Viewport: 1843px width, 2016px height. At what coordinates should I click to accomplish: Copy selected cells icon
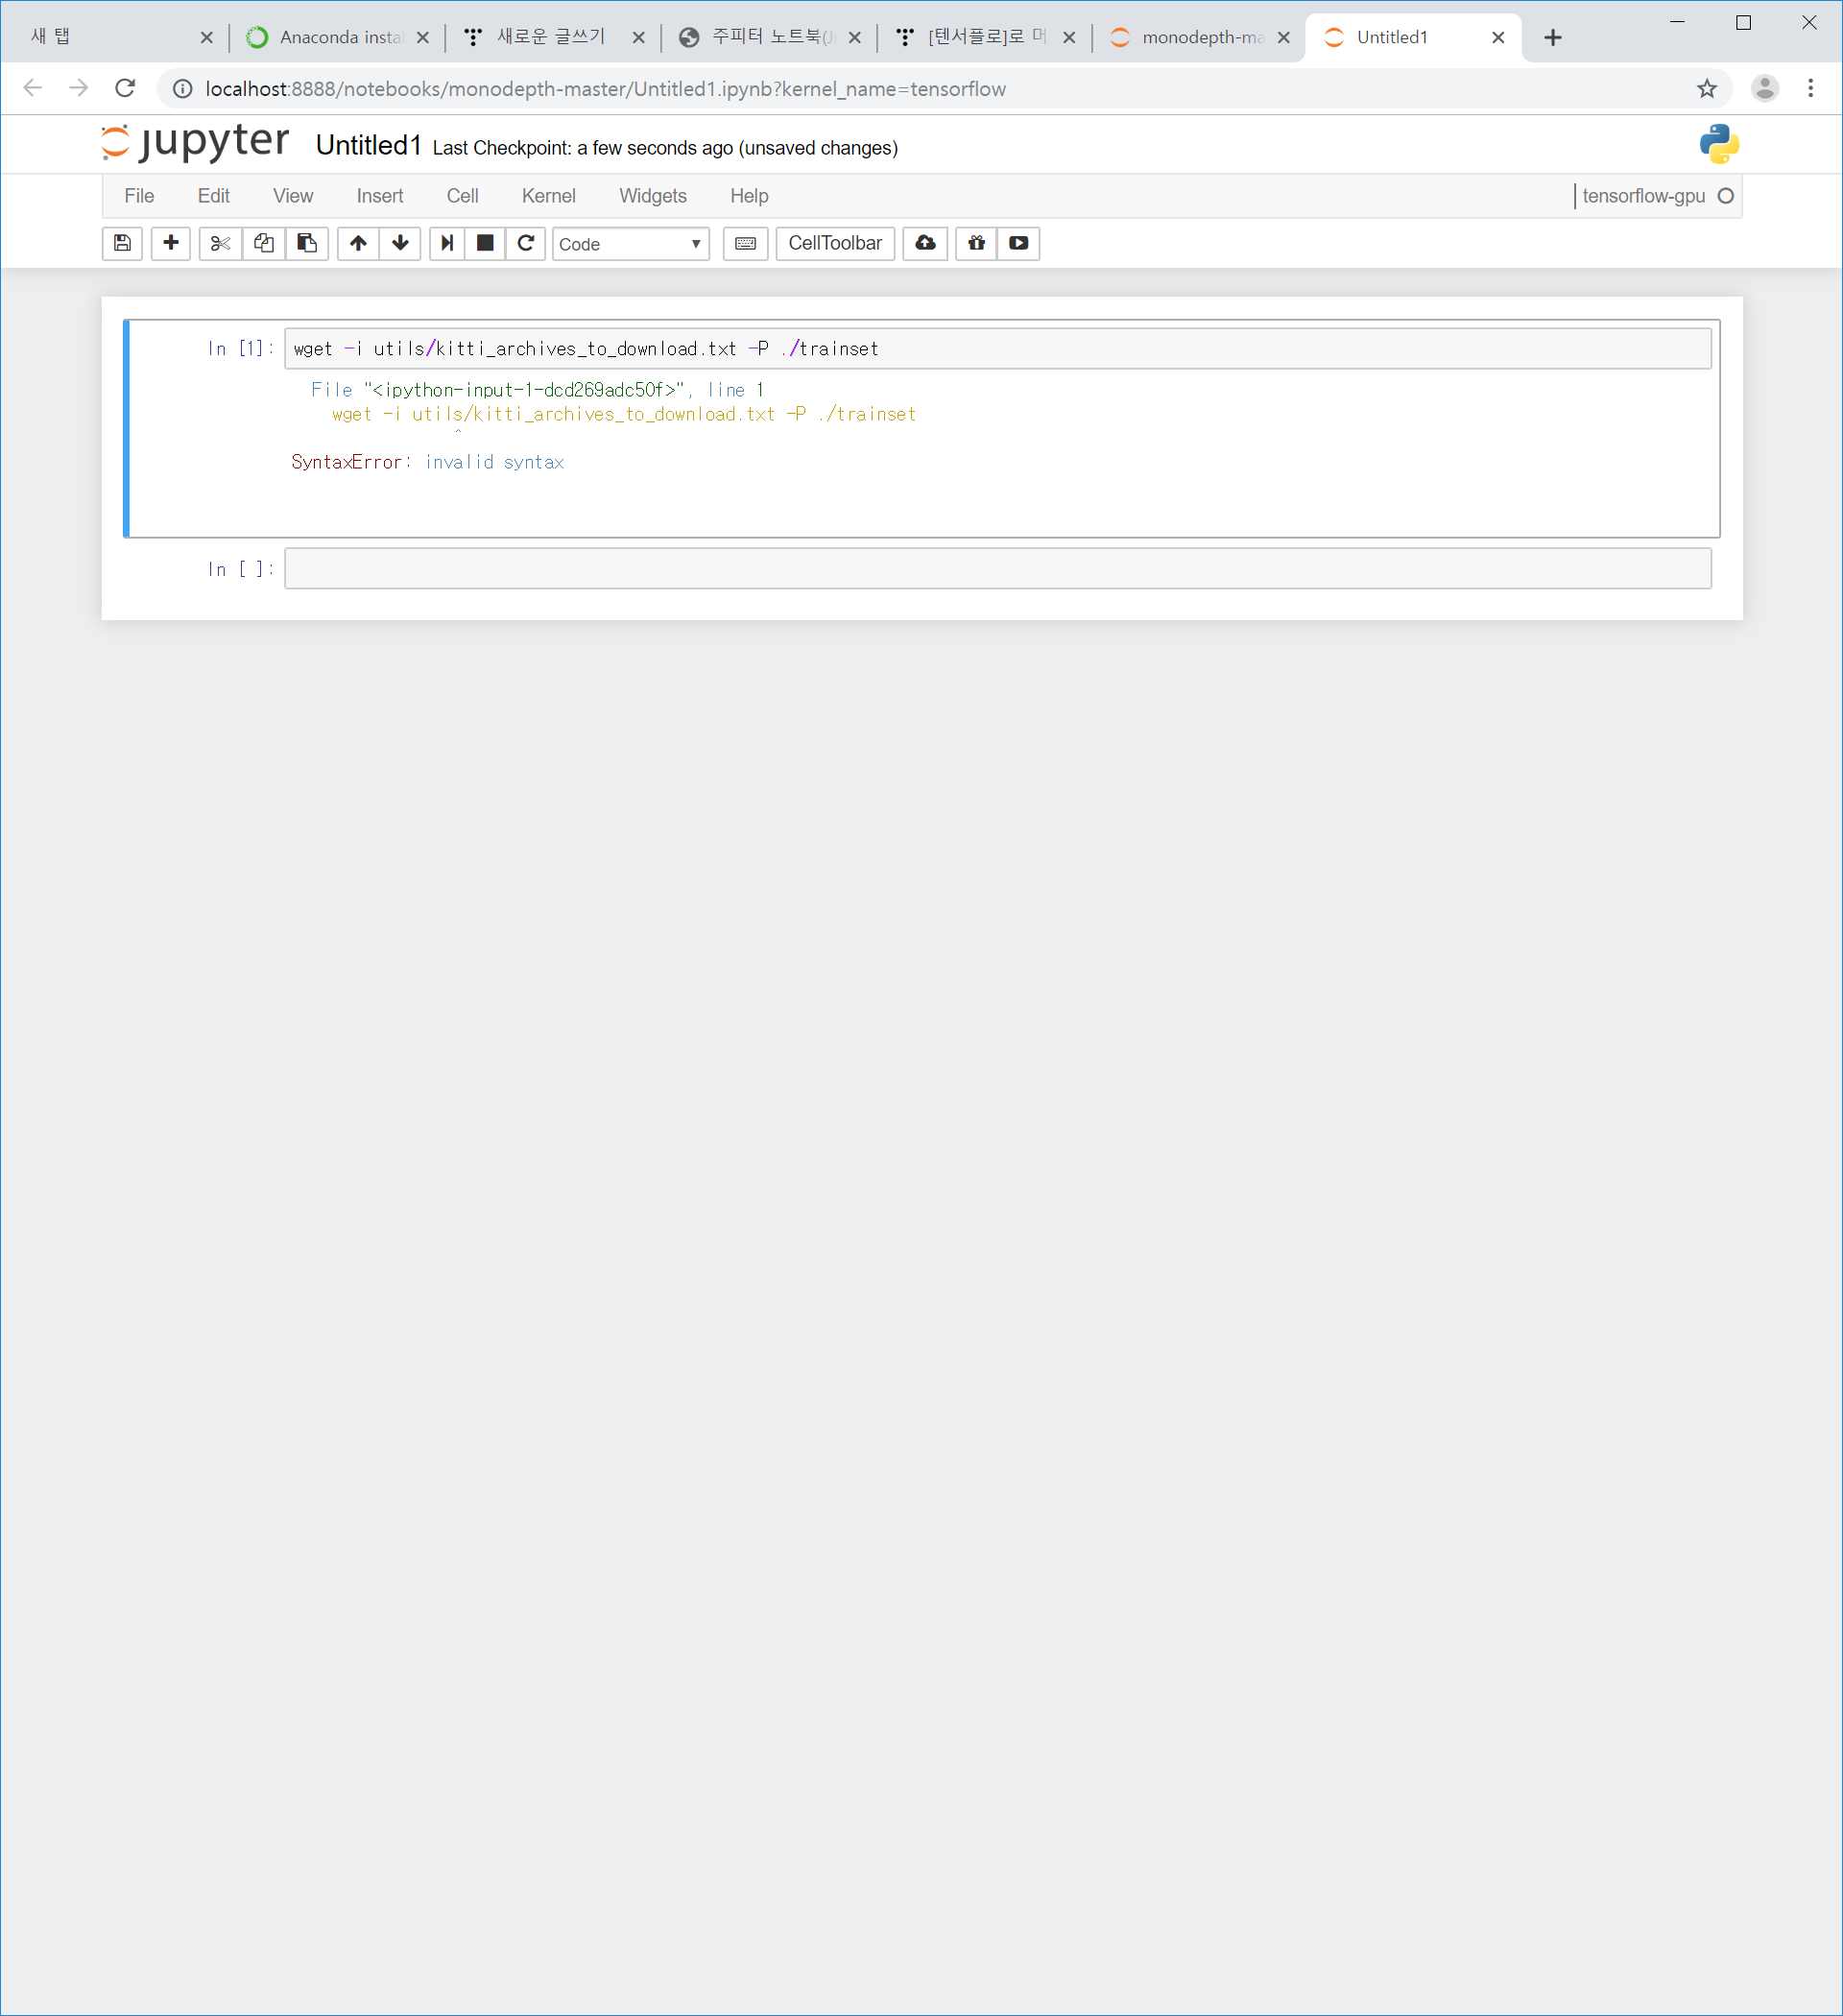click(264, 243)
